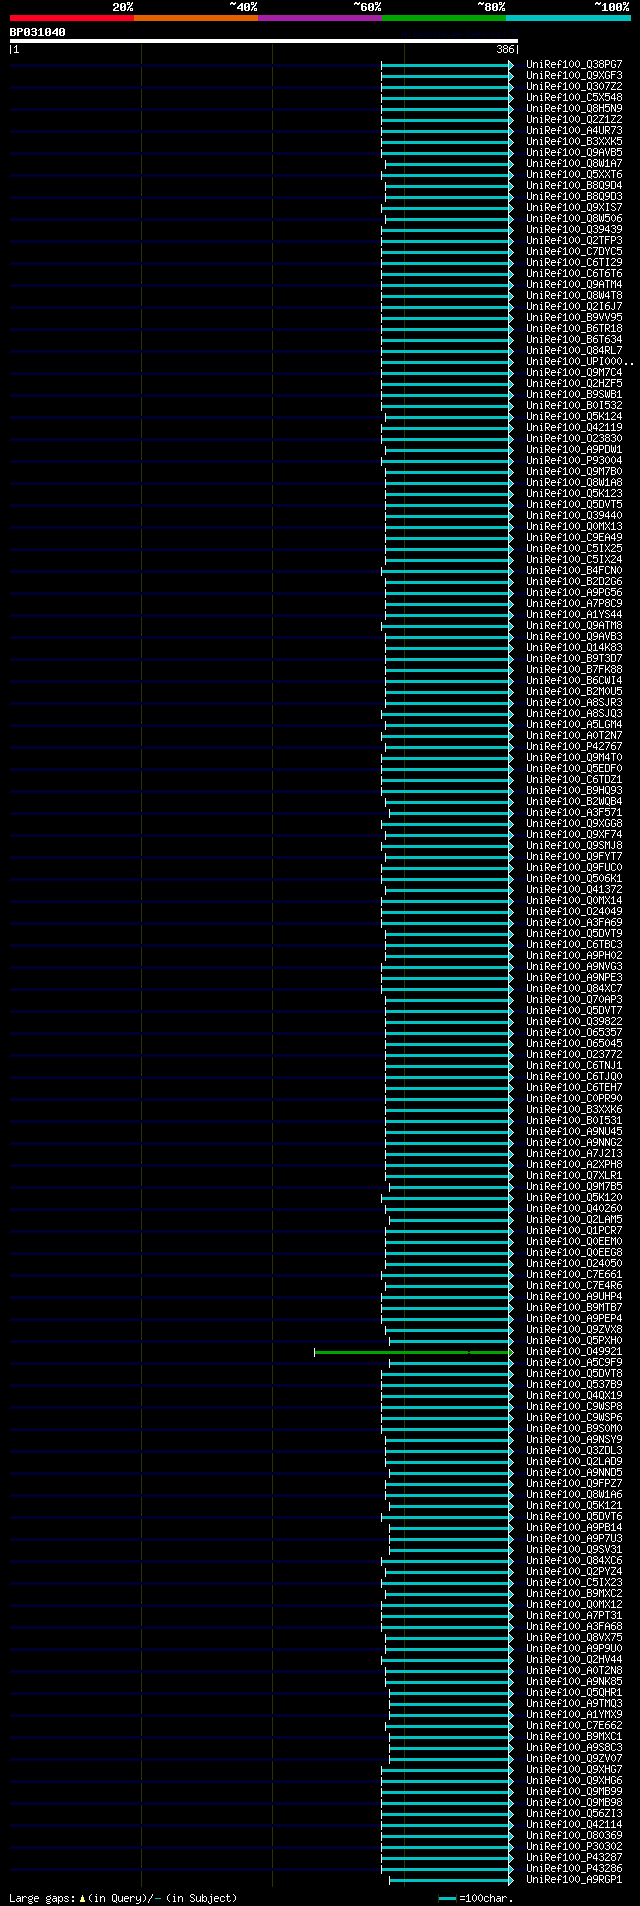The width and height of the screenshot is (640, 1906).
Task: Click hit label UniRef100_Q5DVT5
Action: click(x=574, y=504)
